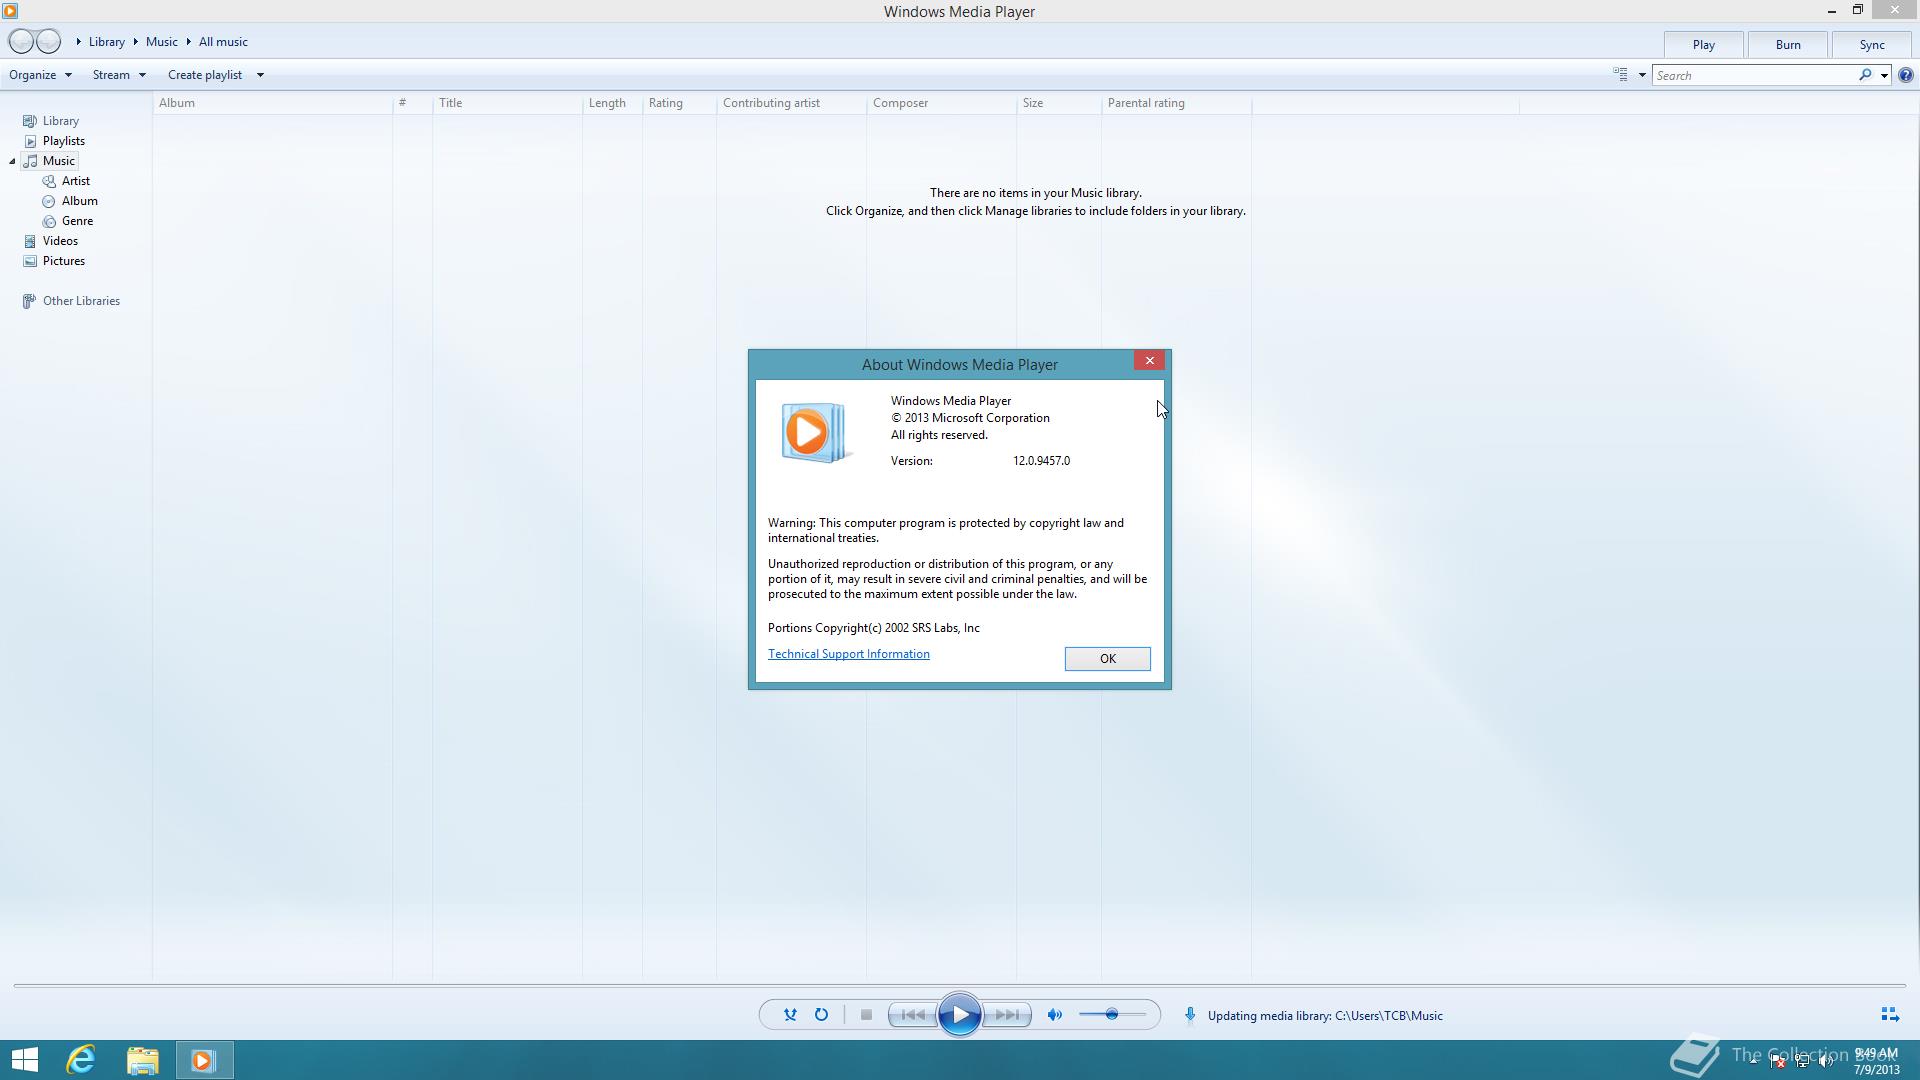1920x1080 pixels.
Task: Click the seek bar above playback controls
Action: point(959,986)
